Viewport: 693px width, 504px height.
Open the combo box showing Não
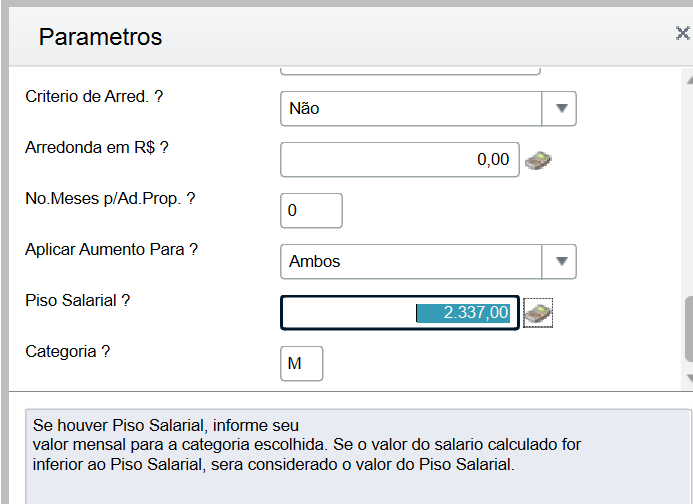pos(411,108)
